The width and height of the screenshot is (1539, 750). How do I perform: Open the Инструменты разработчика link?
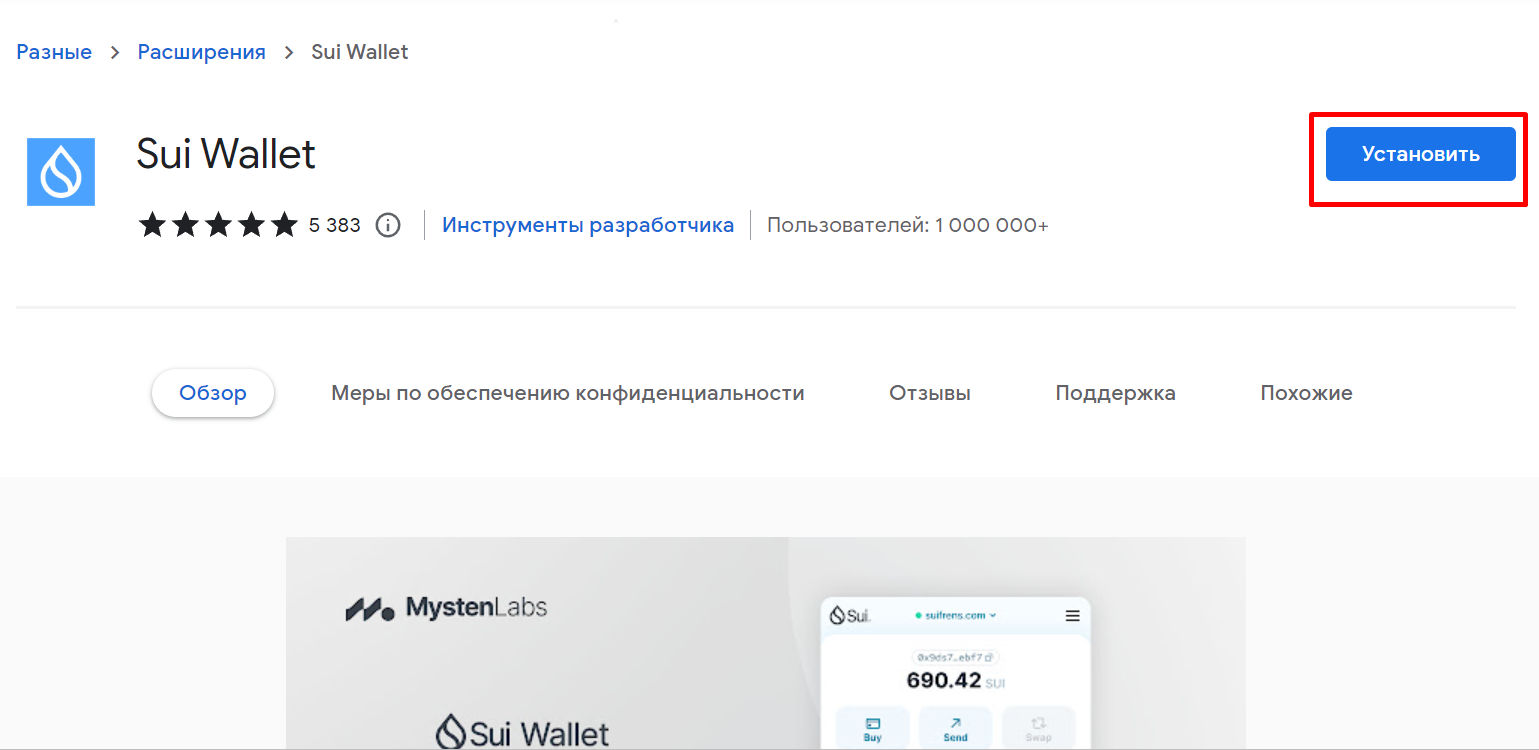point(588,224)
